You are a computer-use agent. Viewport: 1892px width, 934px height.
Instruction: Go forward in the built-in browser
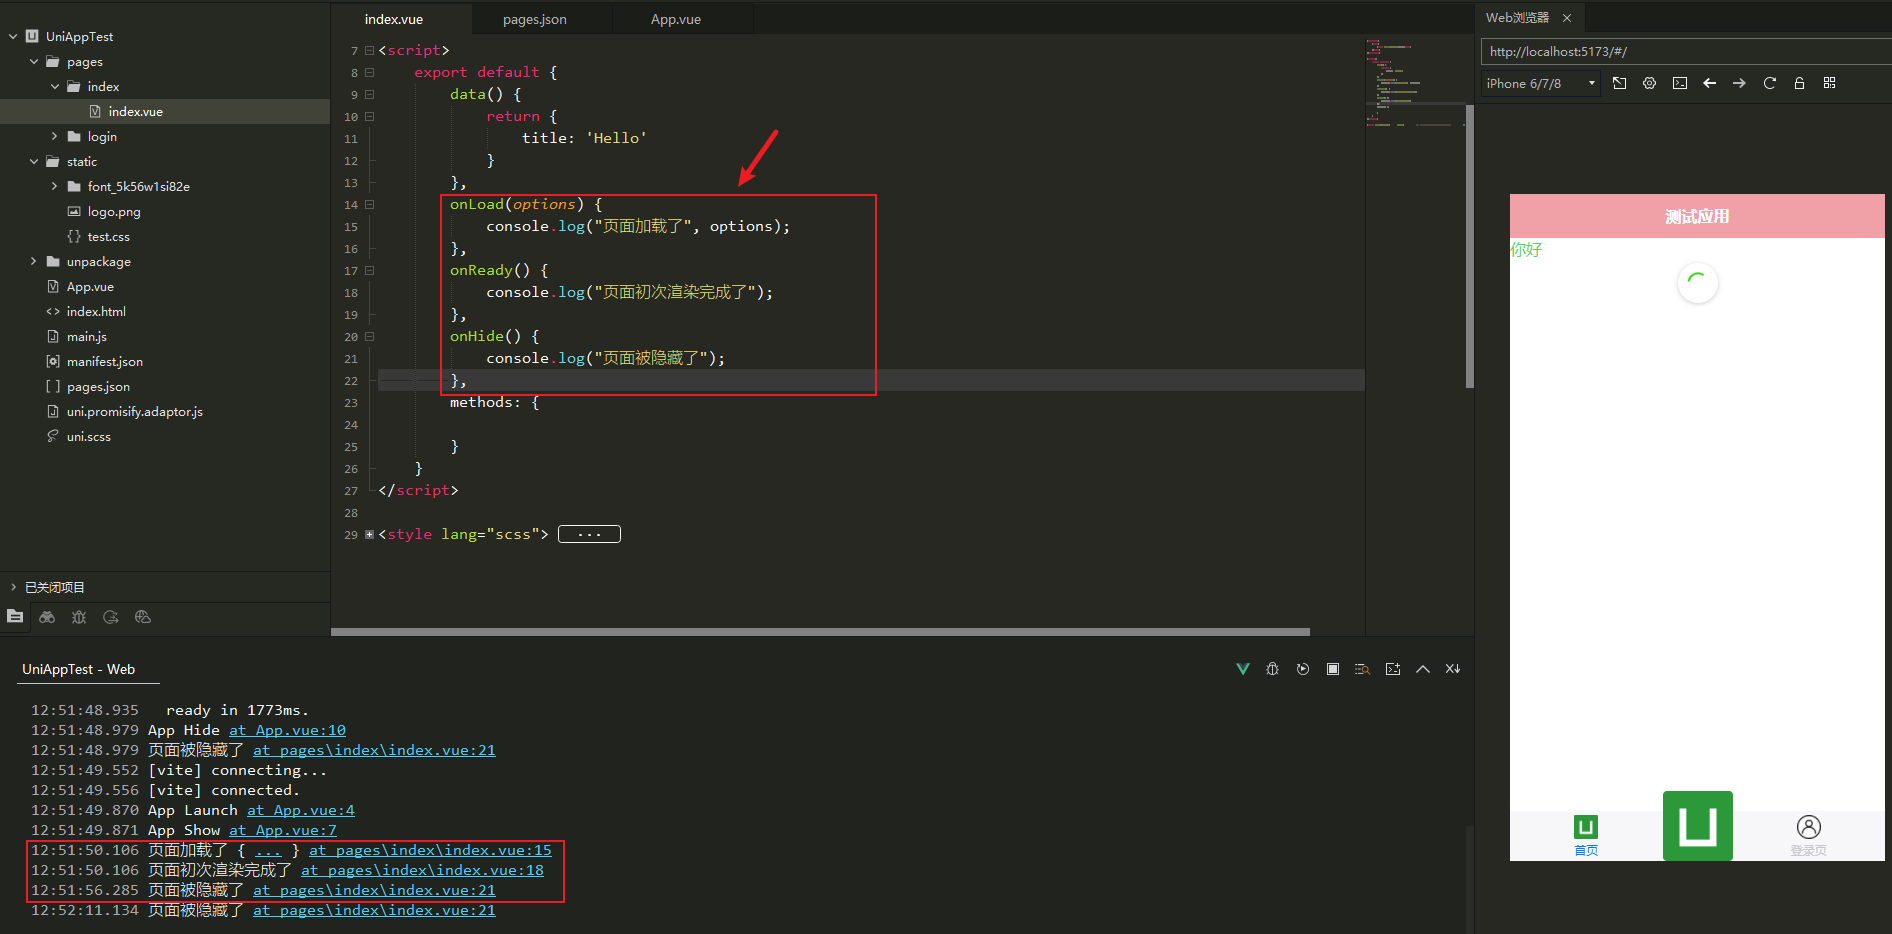[1740, 83]
